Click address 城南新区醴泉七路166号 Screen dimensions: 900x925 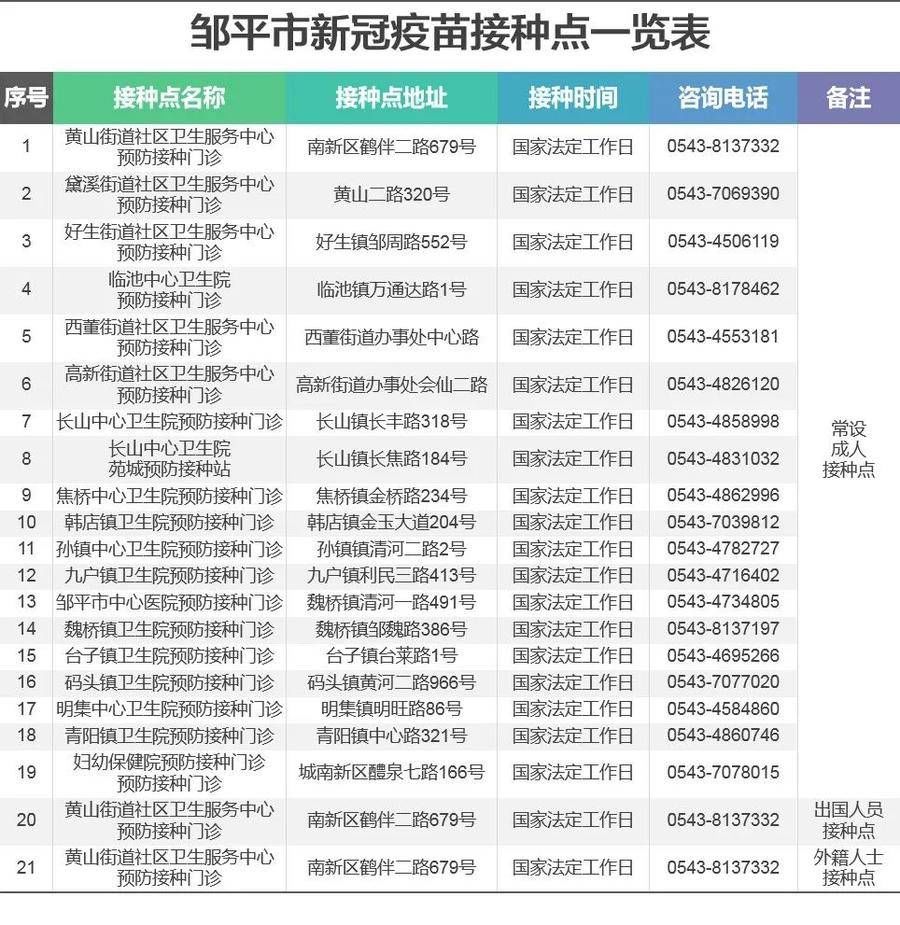(x=391, y=774)
